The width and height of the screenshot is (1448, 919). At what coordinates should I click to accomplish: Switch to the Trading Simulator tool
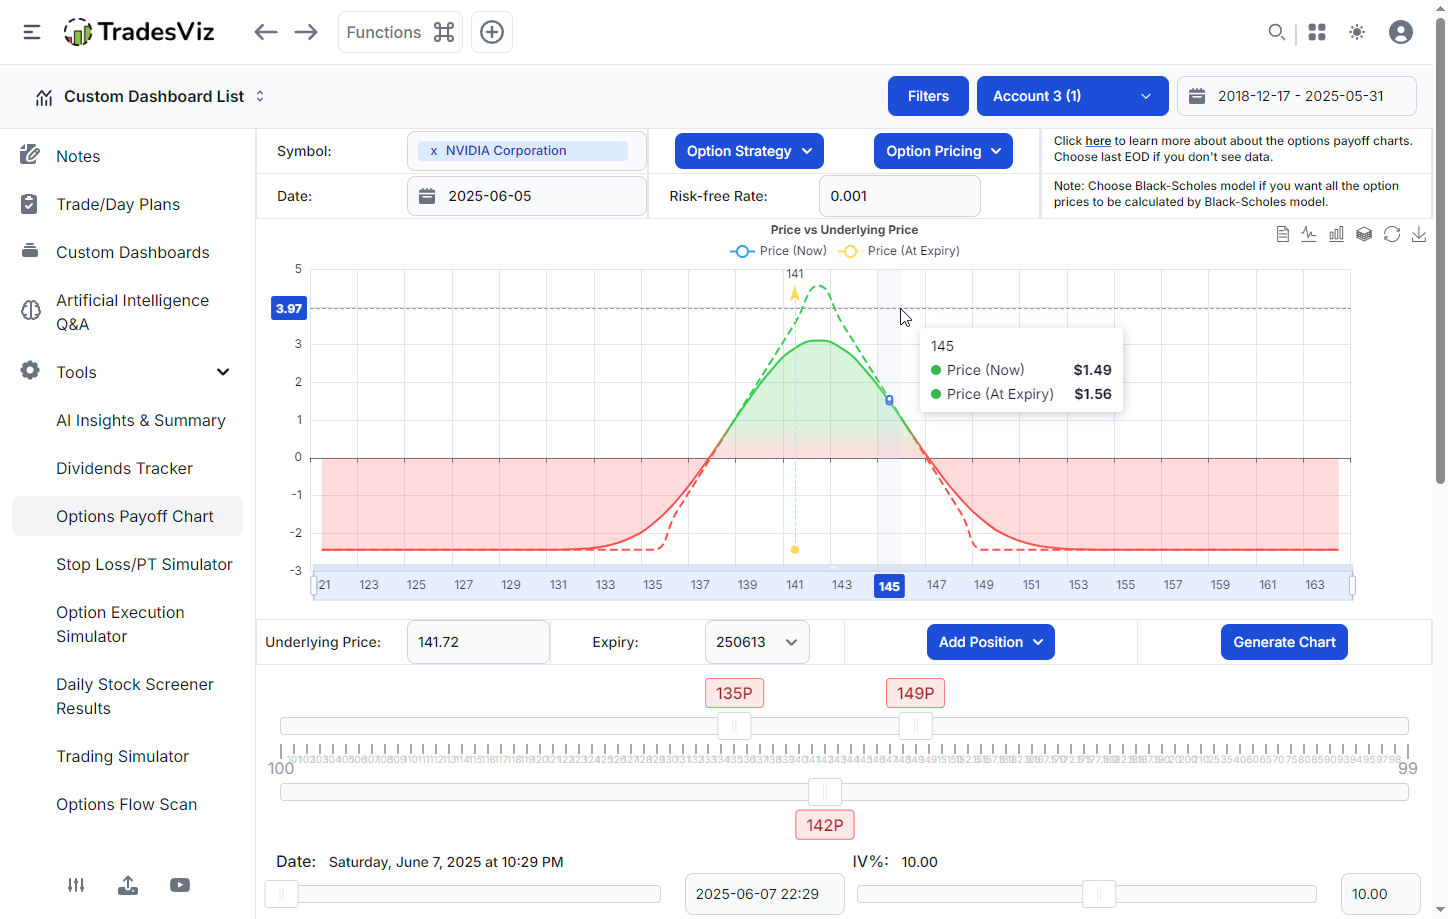(122, 756)
